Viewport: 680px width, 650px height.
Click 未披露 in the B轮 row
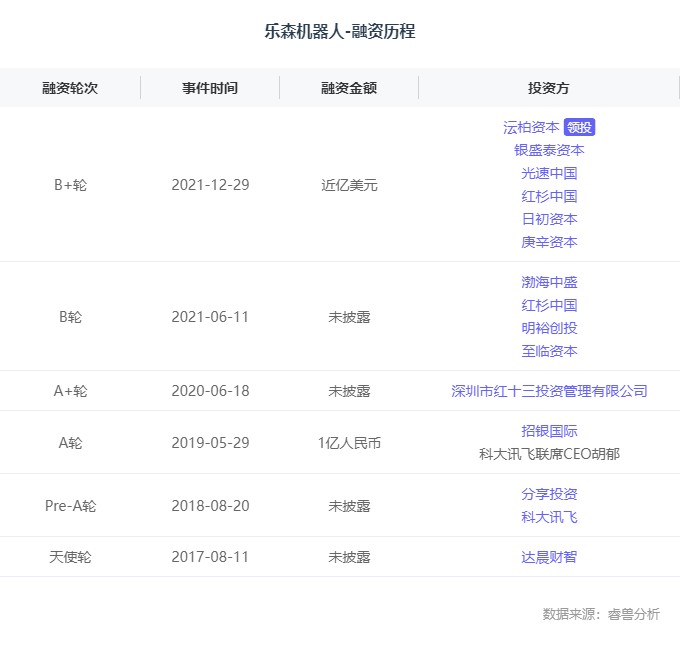pos(349,317)
